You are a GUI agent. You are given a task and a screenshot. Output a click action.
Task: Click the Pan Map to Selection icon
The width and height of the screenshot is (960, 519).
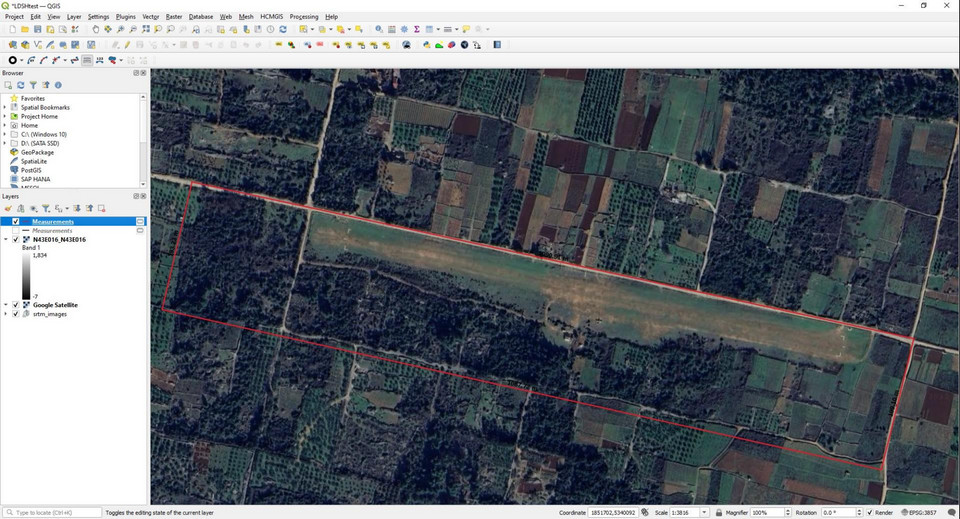pos(108,29)
